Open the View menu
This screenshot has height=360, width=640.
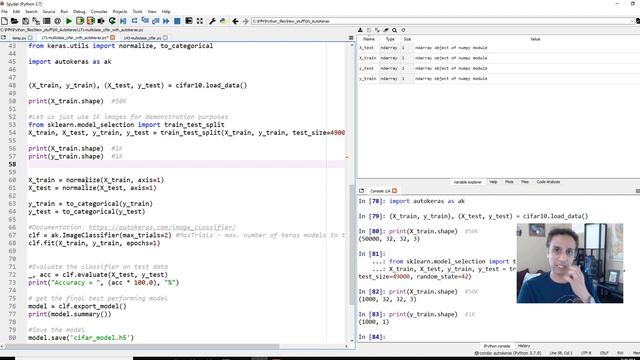click(x=151, y=11)
